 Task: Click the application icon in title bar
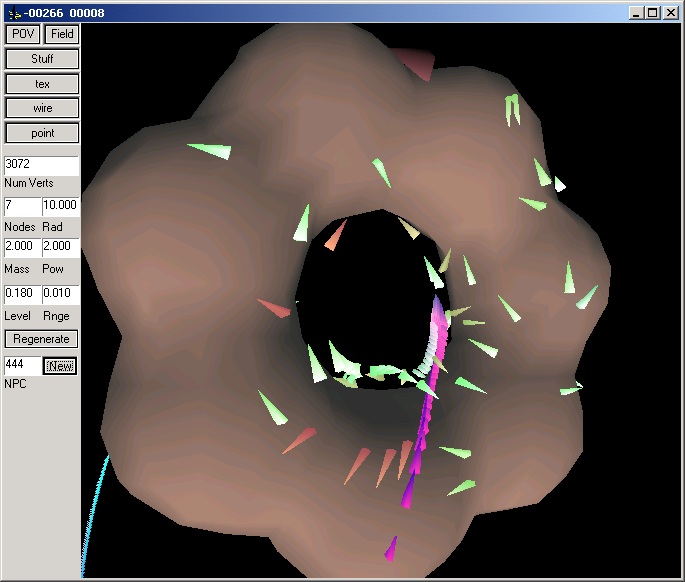pos(13,13)
